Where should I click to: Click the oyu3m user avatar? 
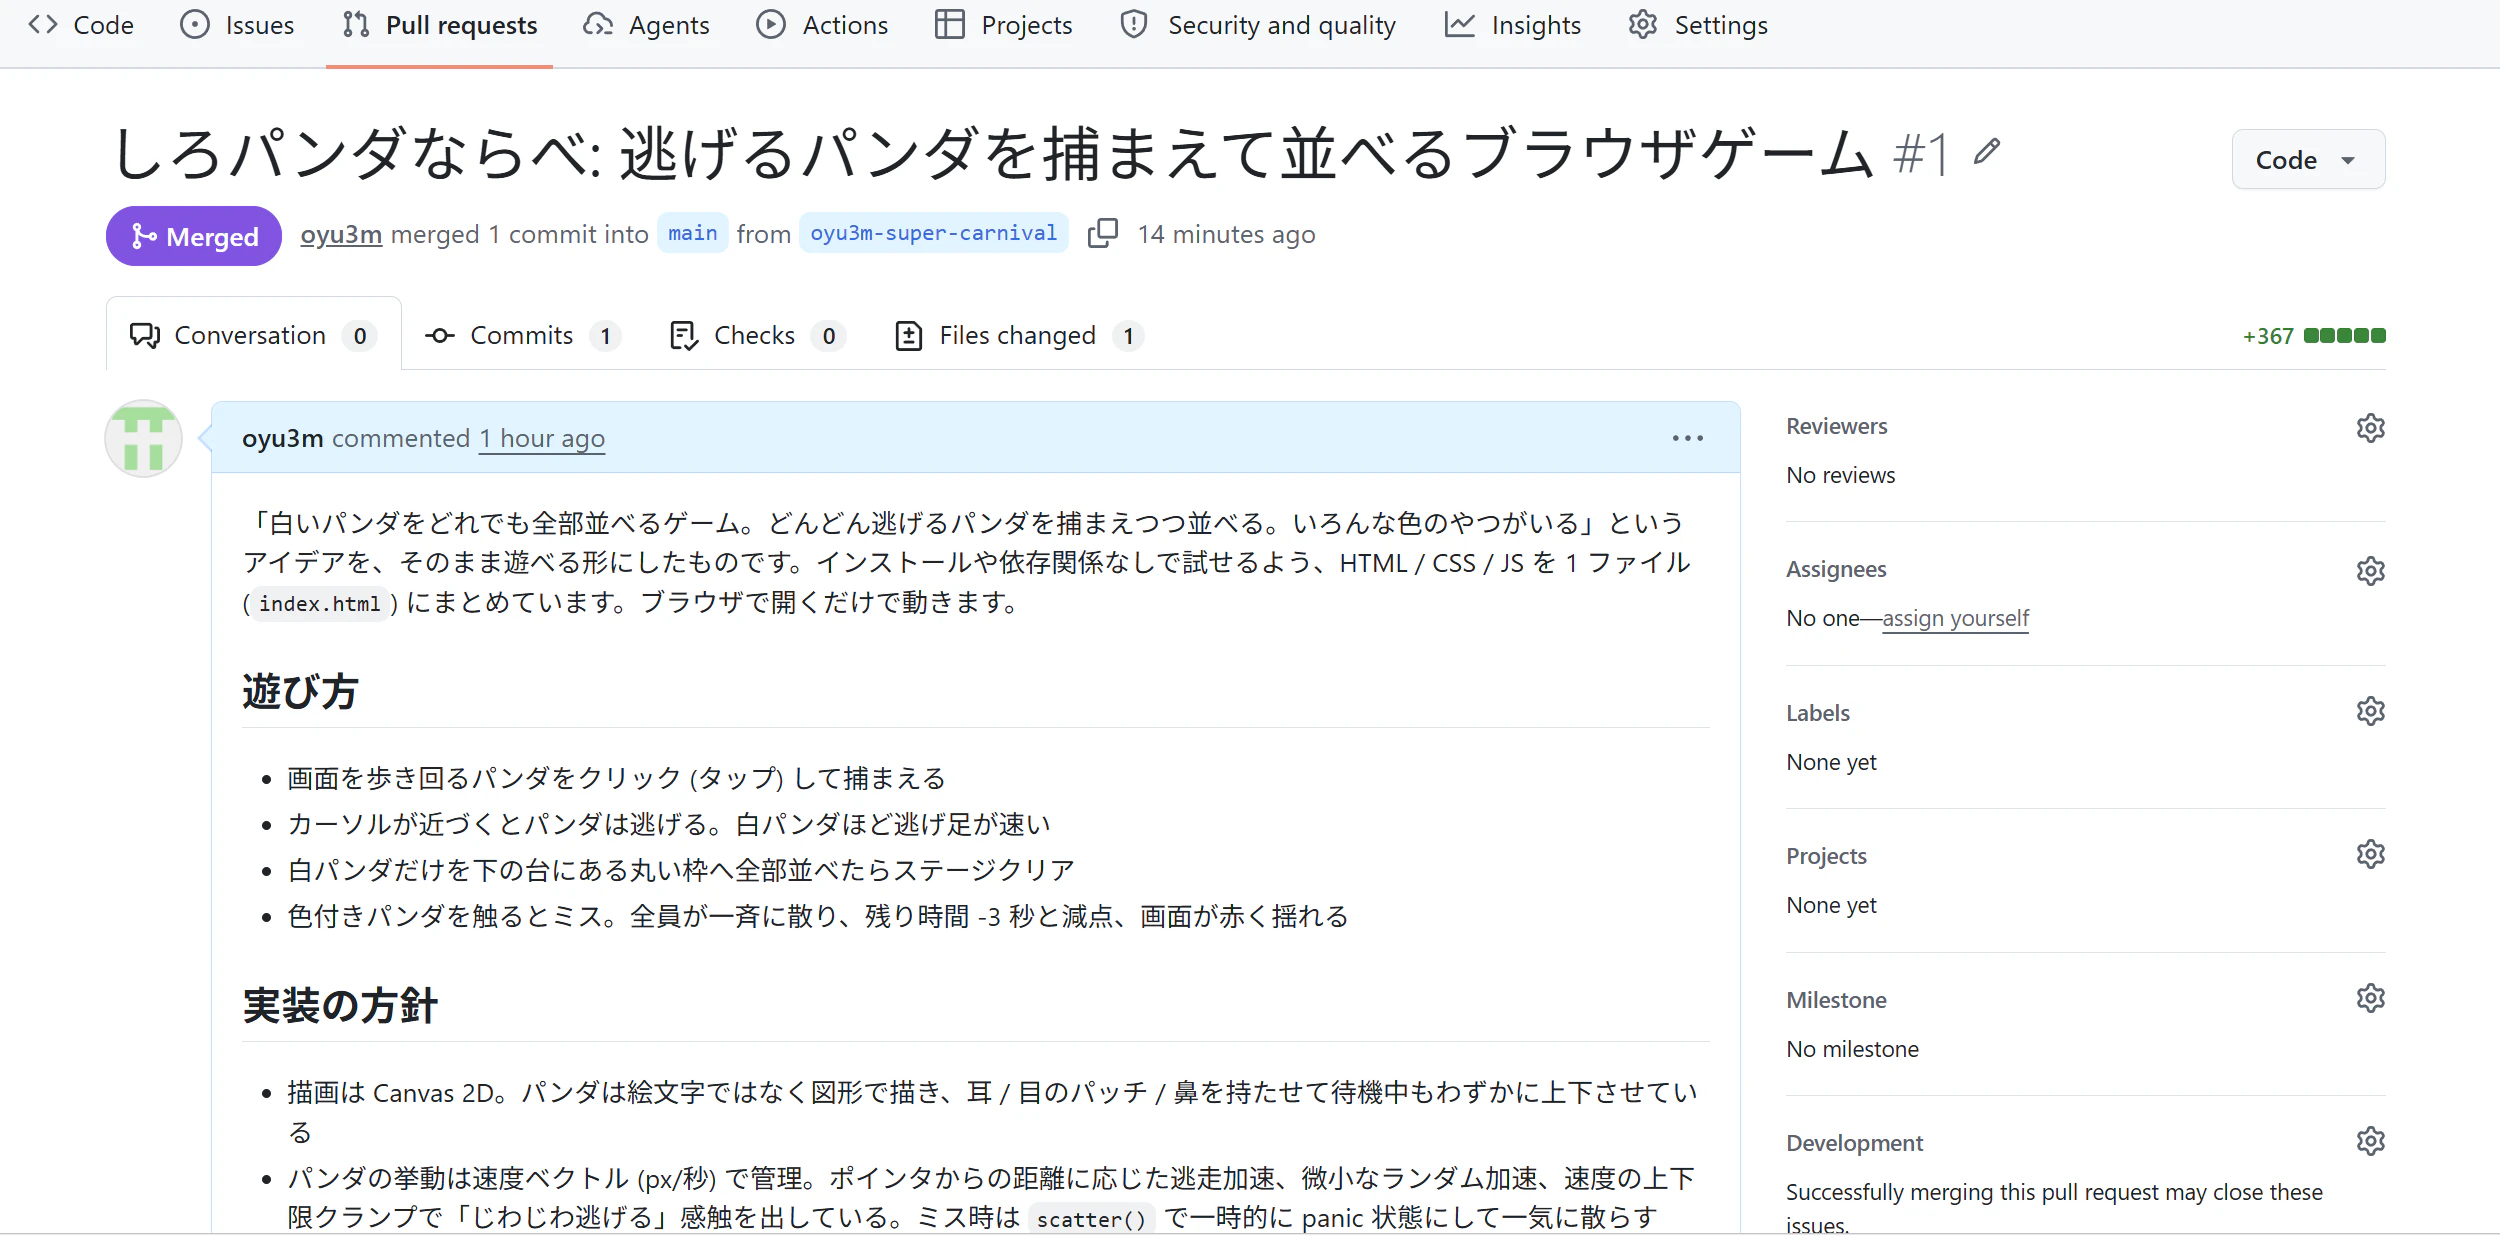click(x=143, y=438)
